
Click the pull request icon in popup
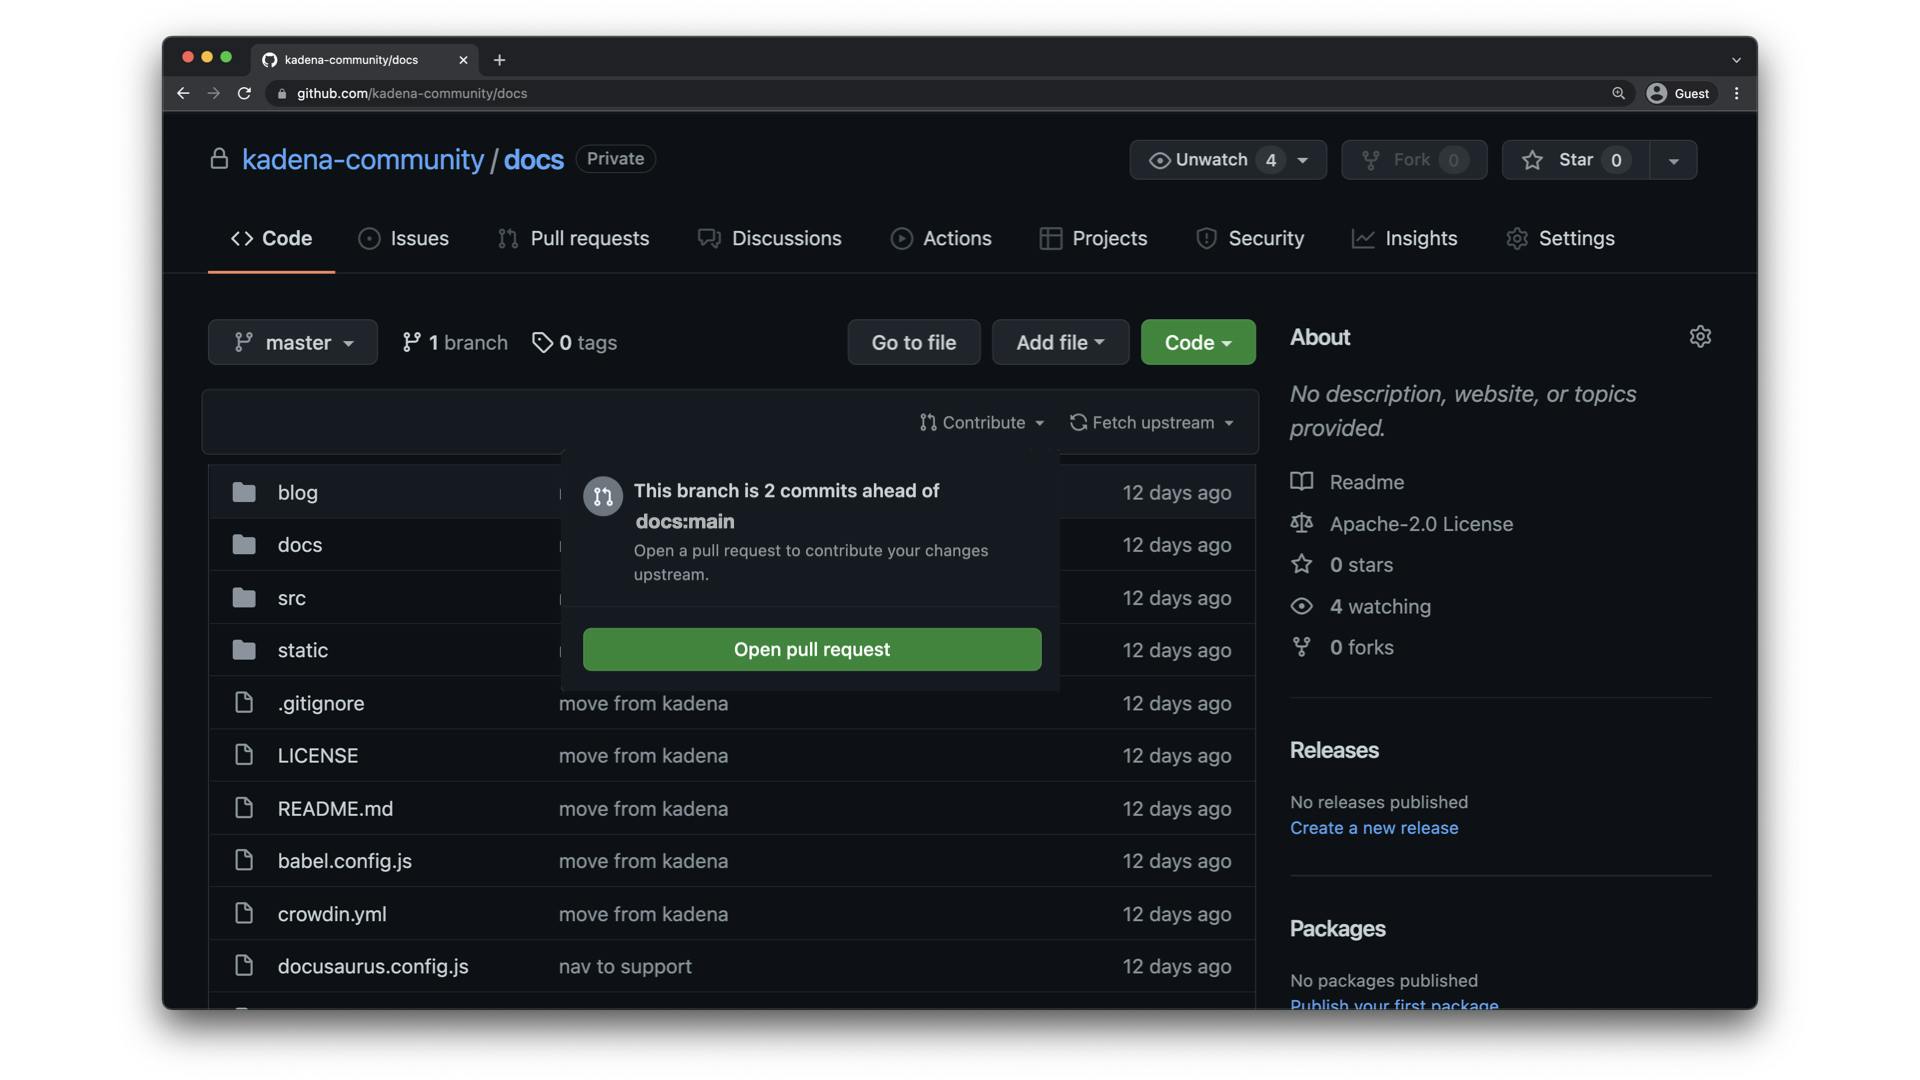(603, 496)
